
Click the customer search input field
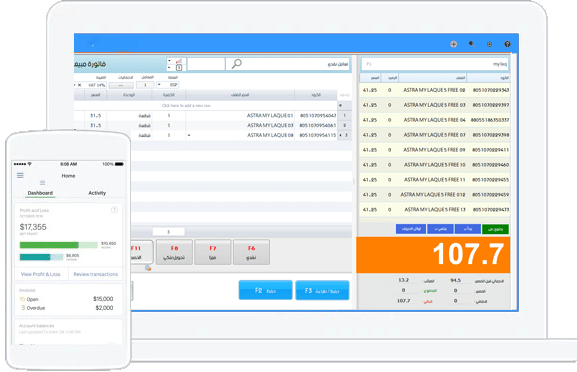[288, 64]
